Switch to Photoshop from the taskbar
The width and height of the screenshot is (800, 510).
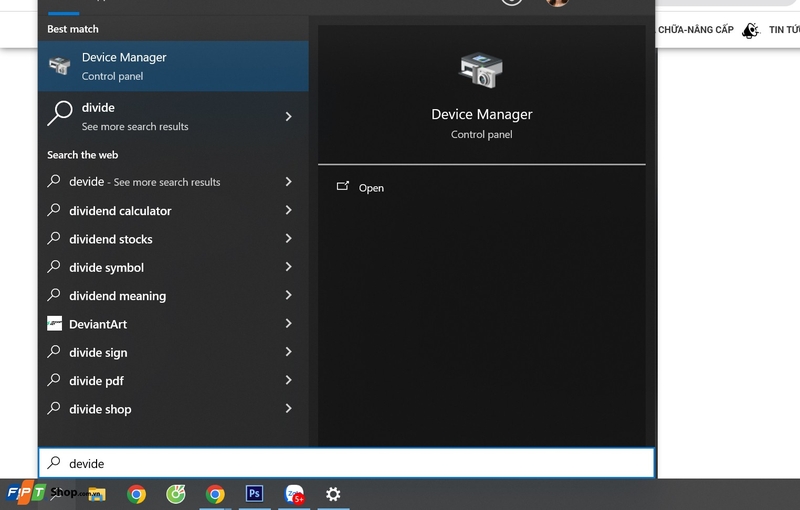(x=254, y=494)
